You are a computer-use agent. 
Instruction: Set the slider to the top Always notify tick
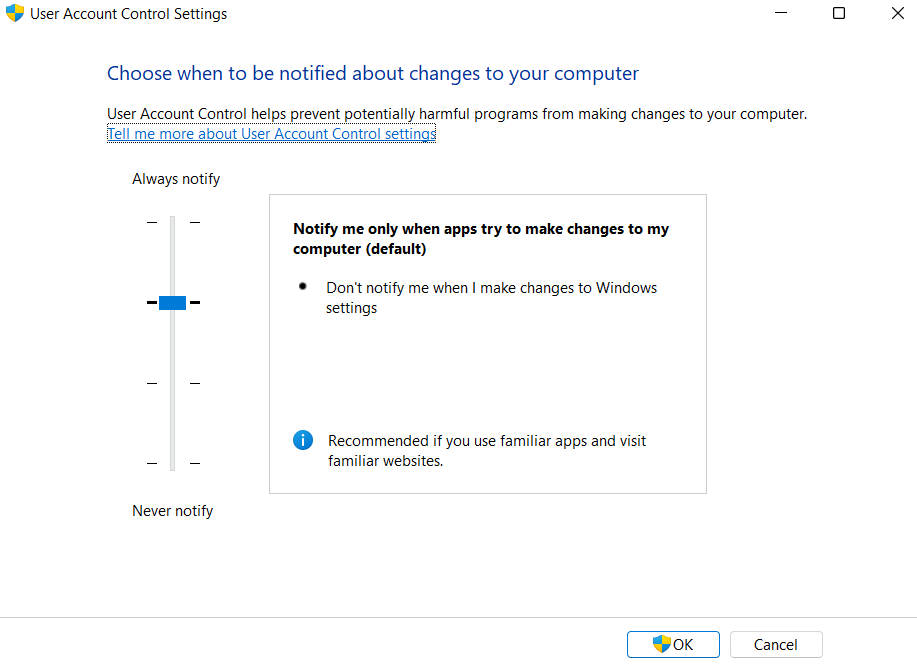click(x=173, y=222)
